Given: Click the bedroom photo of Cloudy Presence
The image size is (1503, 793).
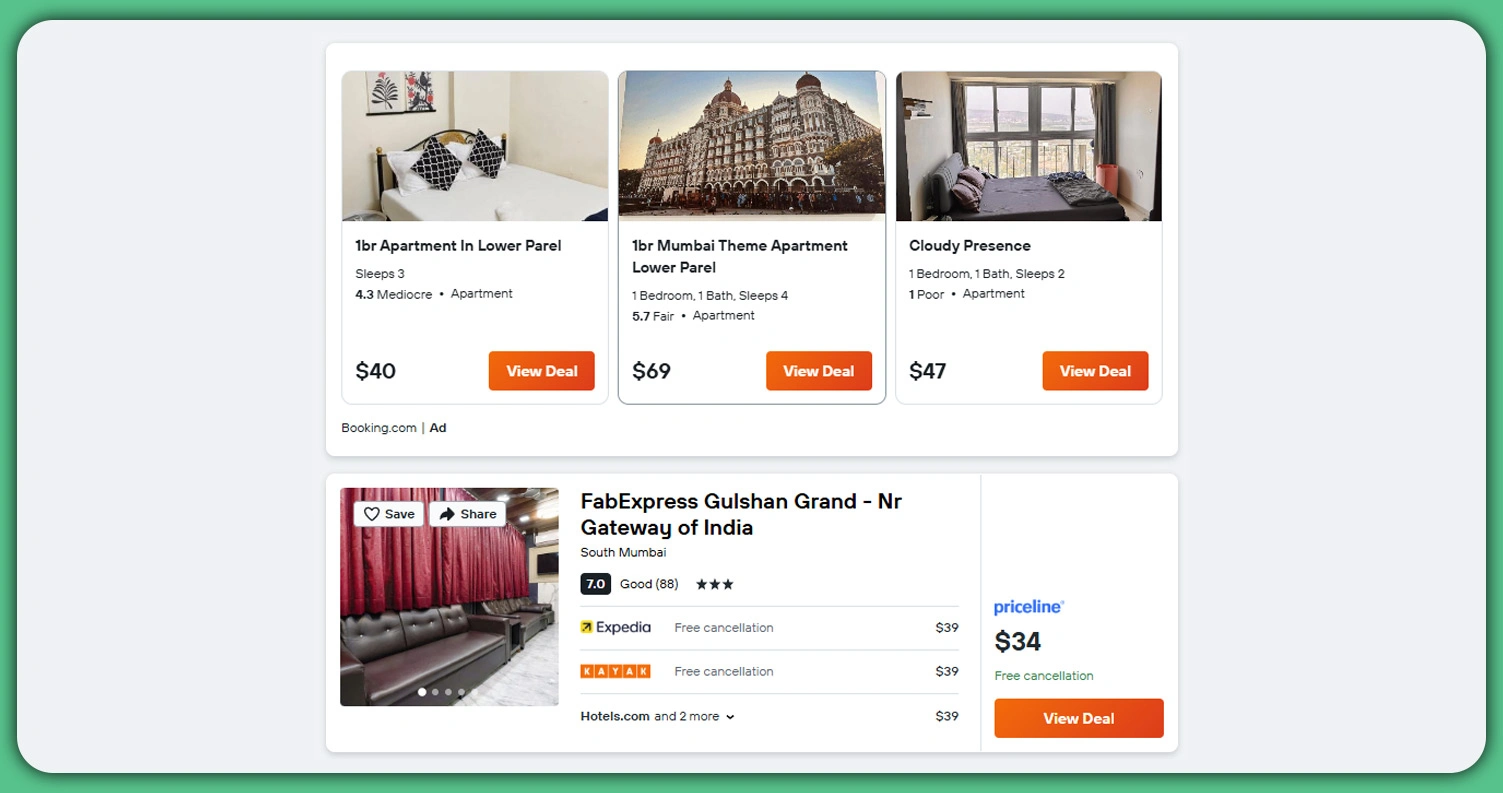Looking at the screenshot, I should 1027,145.
